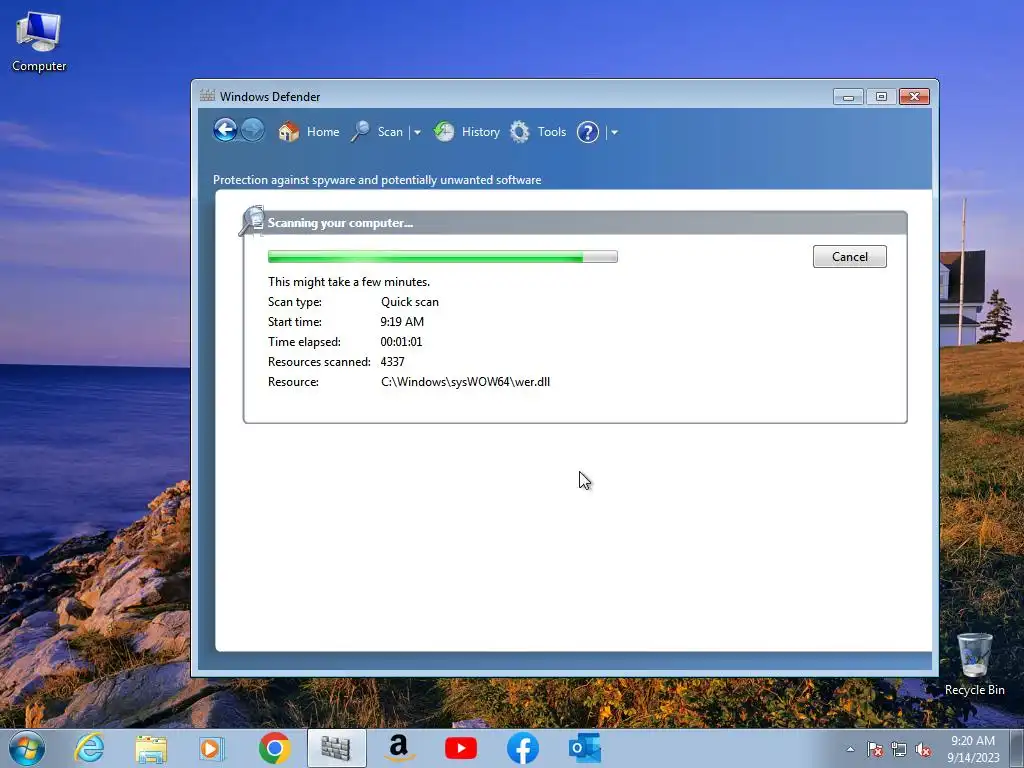Image resolution: width=1024 pixels, height=768 pixels.
Task: Close the Windows Defender window
Action: (914, 97)
